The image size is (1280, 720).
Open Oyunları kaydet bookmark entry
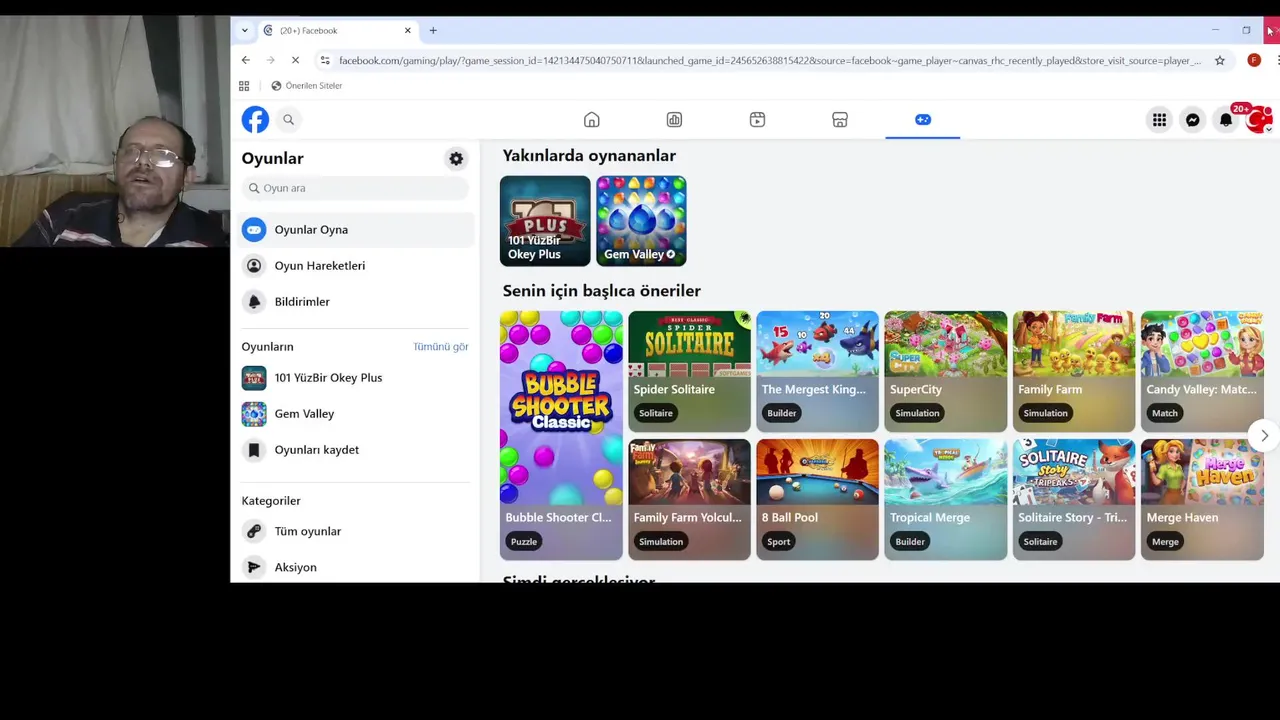(357, 450)
